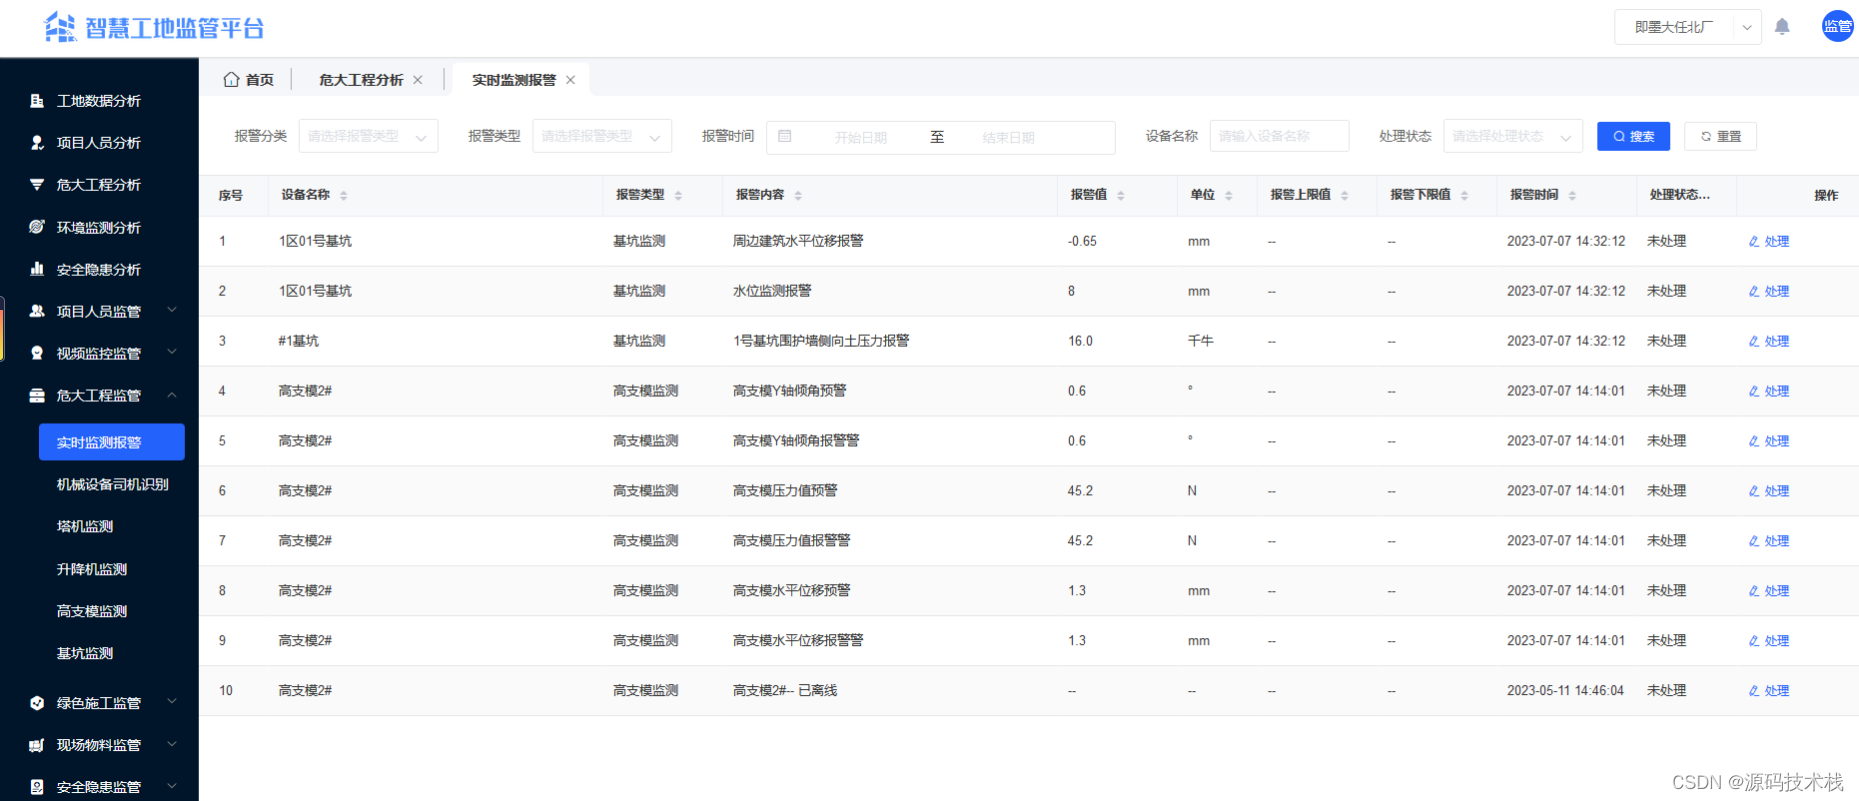Click the 安全隐患监管 sidebar icon

(37, 787)
